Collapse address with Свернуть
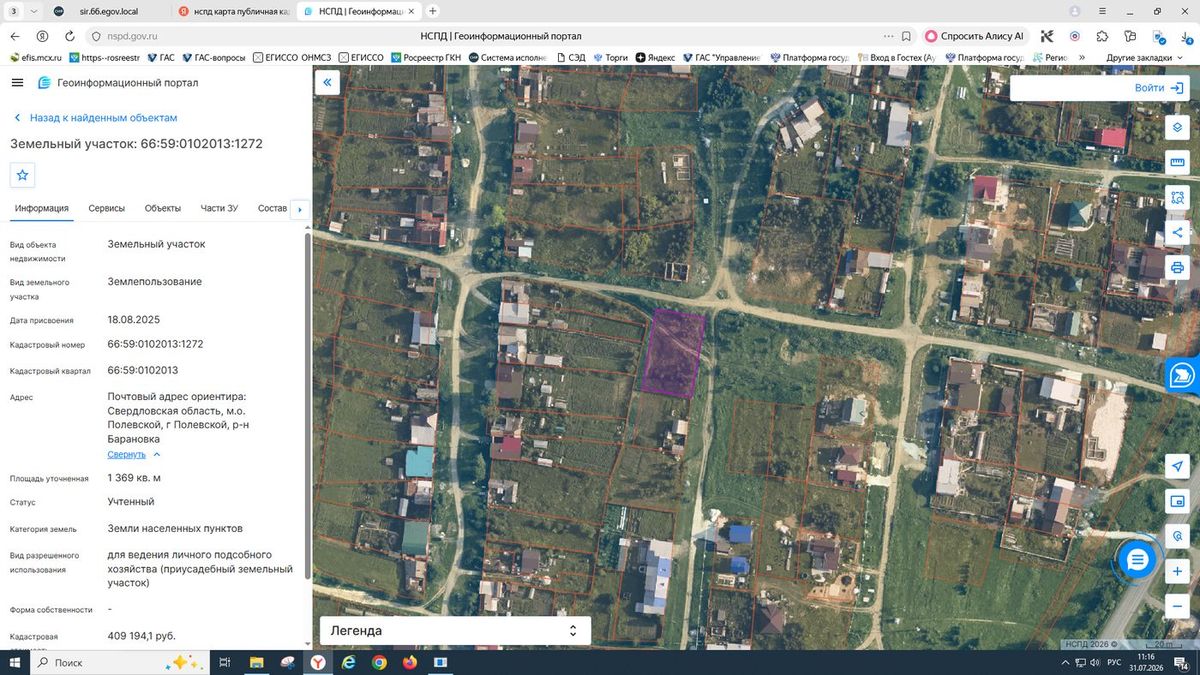 tap(134, 454)
